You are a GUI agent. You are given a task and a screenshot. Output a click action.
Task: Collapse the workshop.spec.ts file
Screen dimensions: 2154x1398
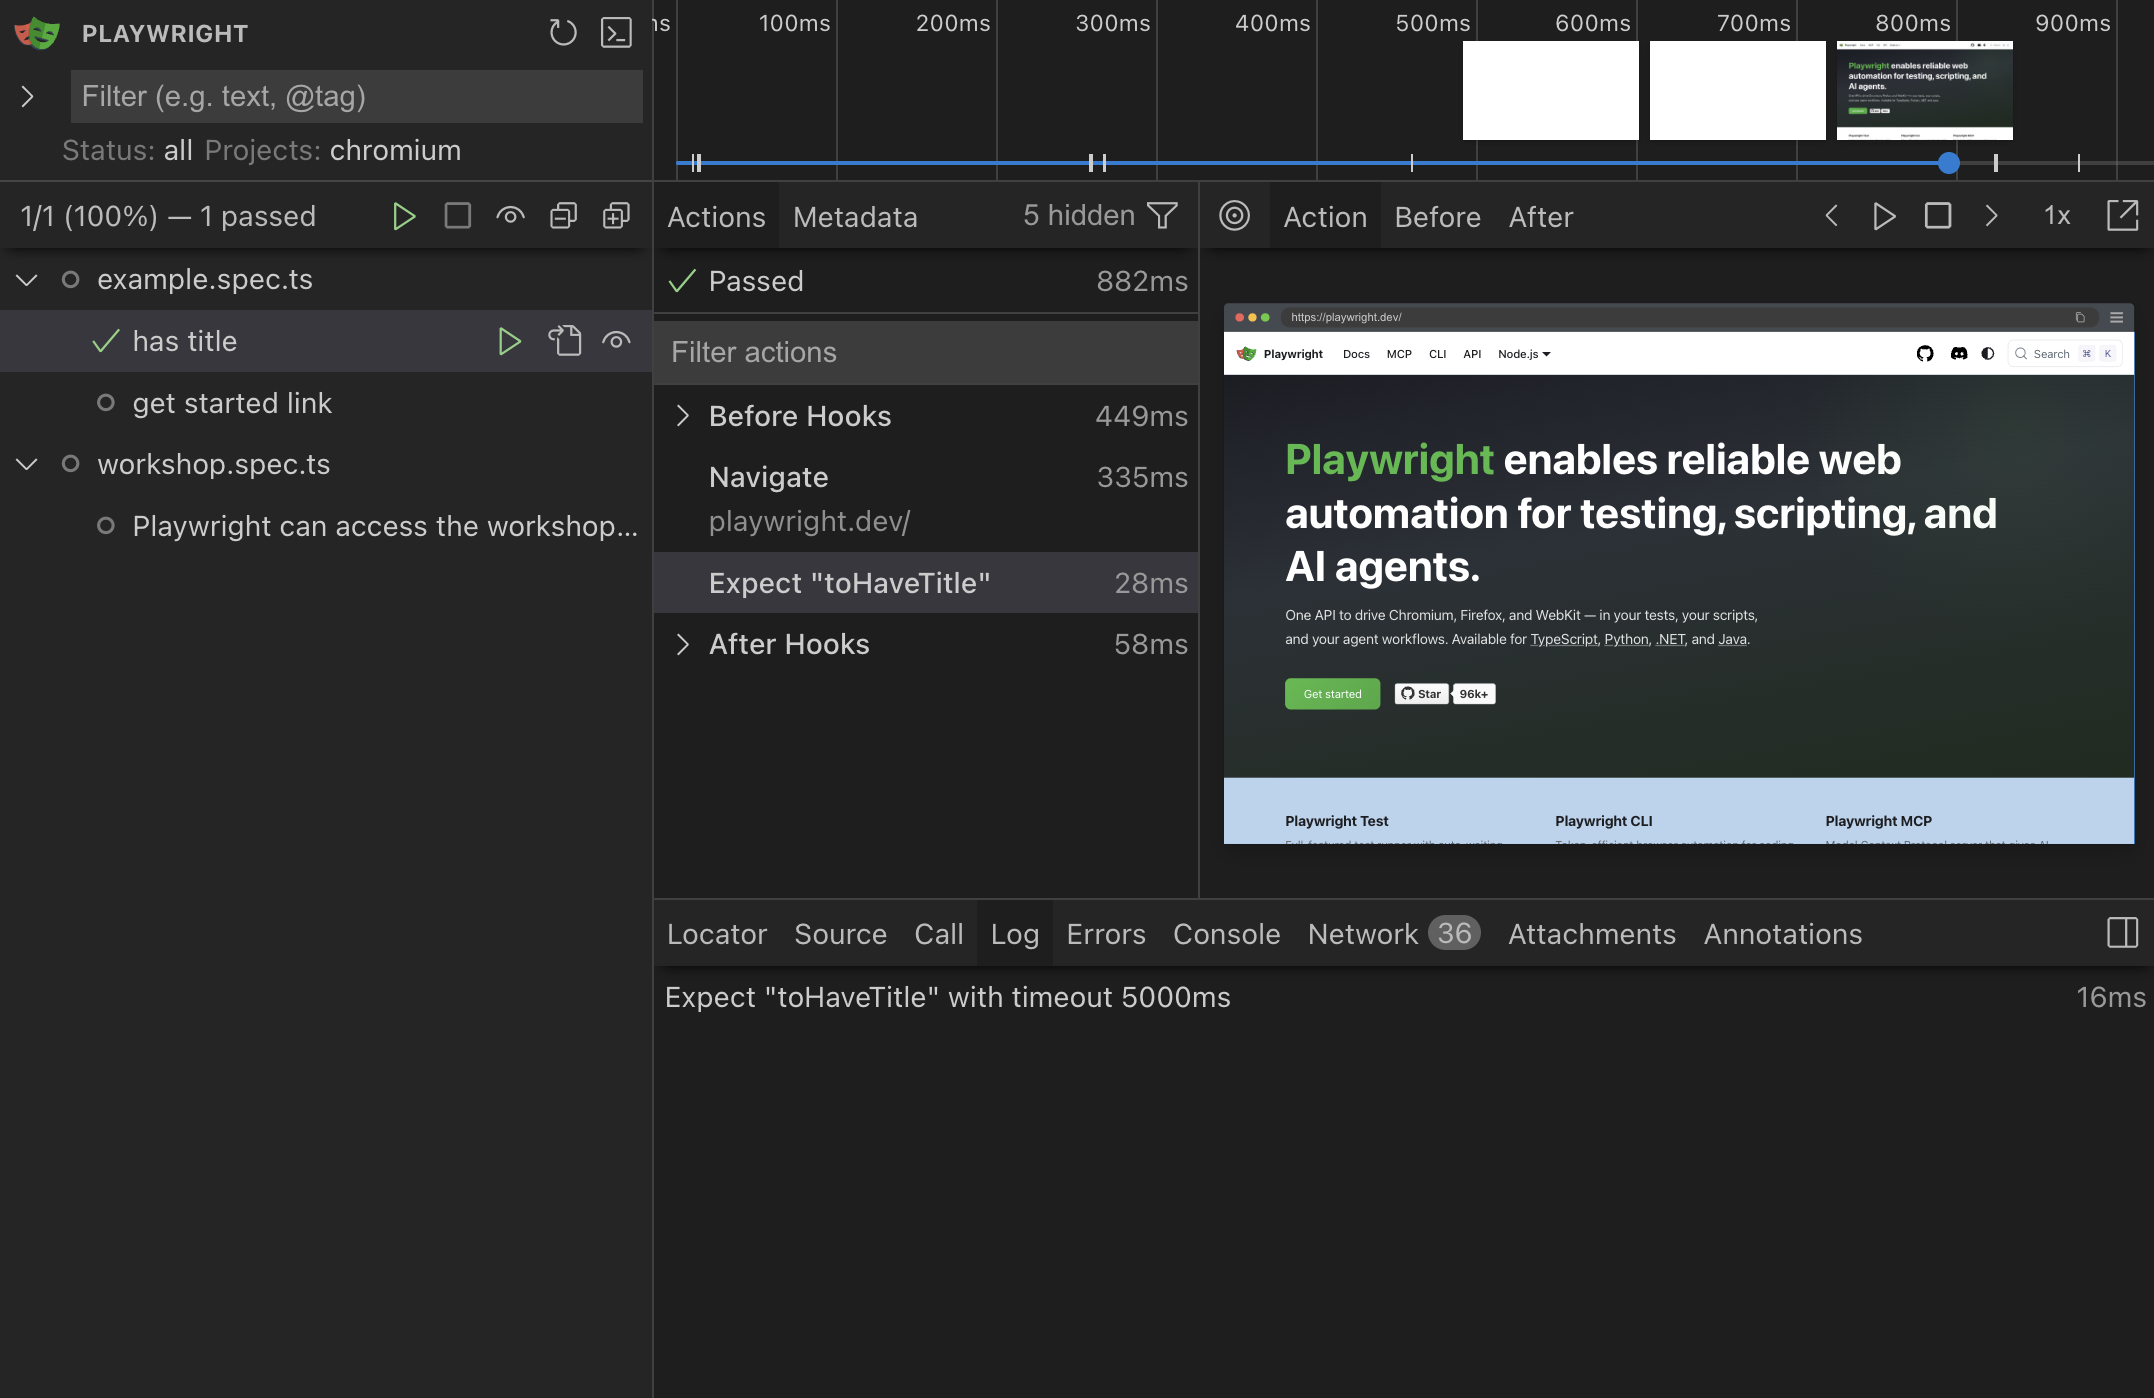[27, 465]
